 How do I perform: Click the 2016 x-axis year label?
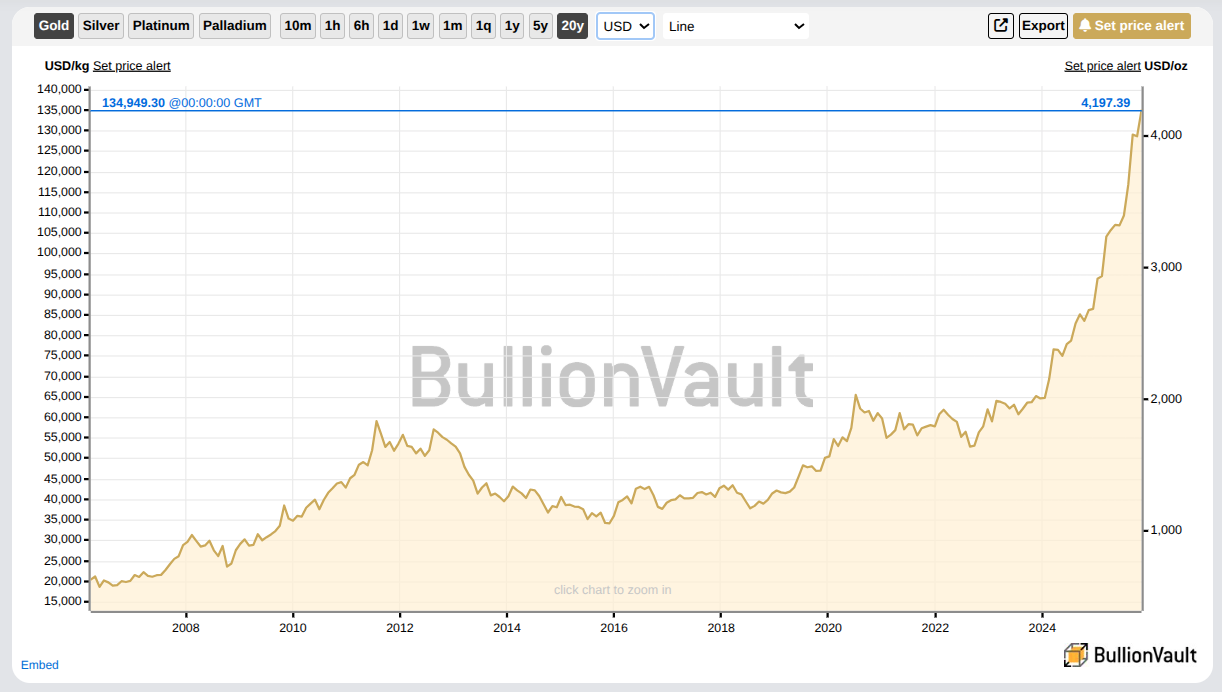[613, 628]
